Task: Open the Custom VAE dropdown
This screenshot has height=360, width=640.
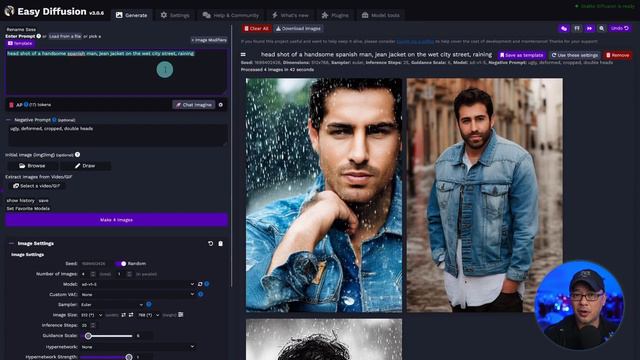Action: pyautogui.click(x=138, y=294)
